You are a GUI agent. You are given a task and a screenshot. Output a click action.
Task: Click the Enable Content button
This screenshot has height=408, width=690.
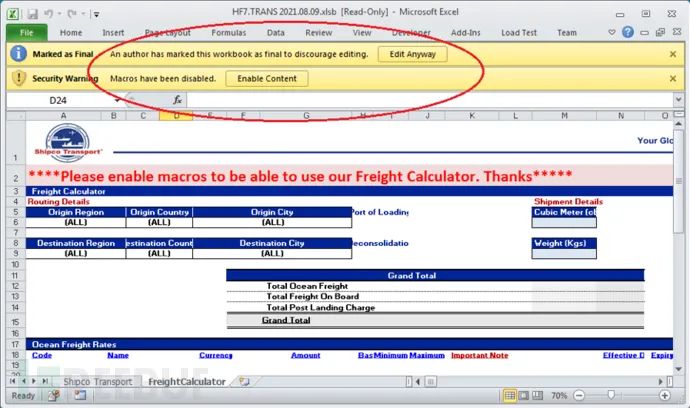coord(267,79)
